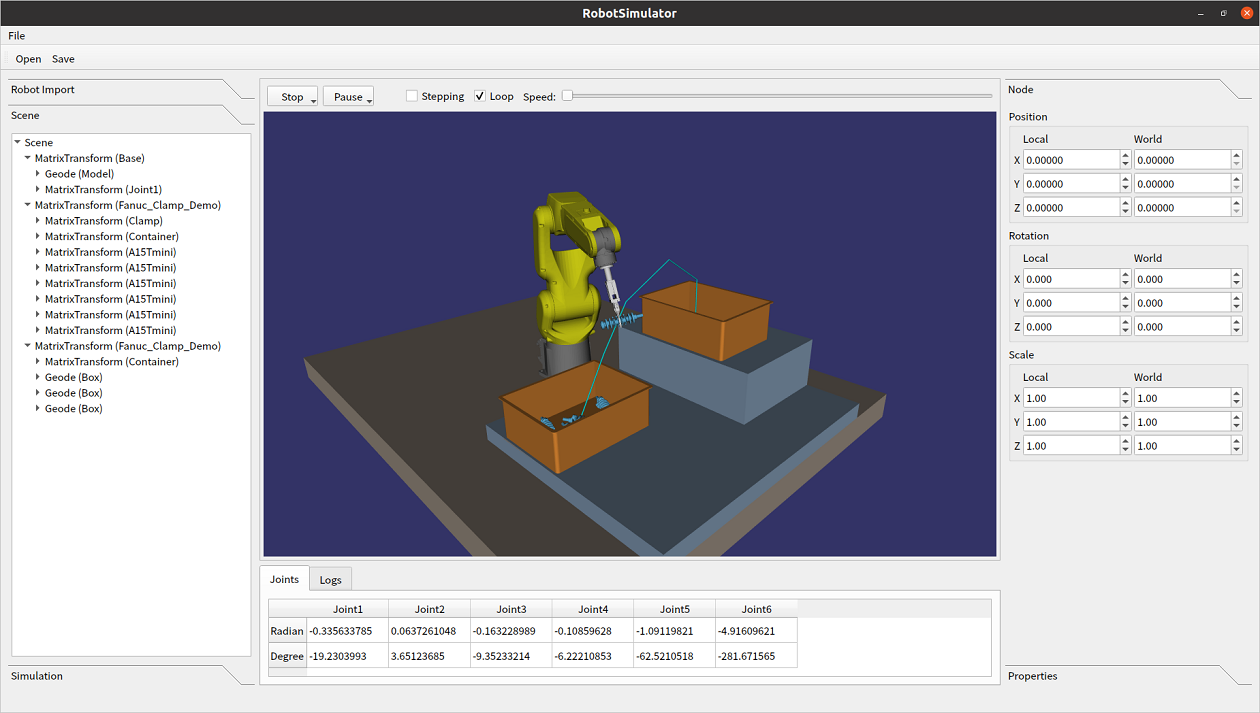Select MatrixTransform (Joint1) in scene tree

click(x=103, y=190)
